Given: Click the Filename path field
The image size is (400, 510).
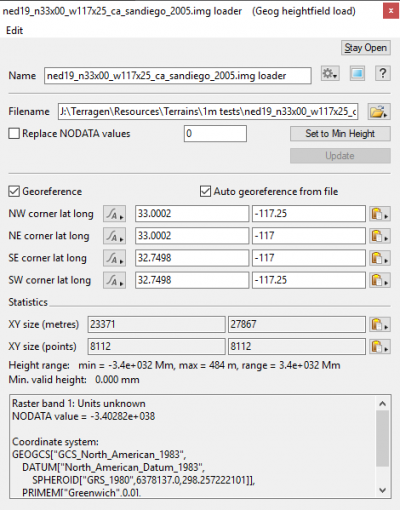Looking at the screenshot, I should pyautogui.click(x=208, y=112).
